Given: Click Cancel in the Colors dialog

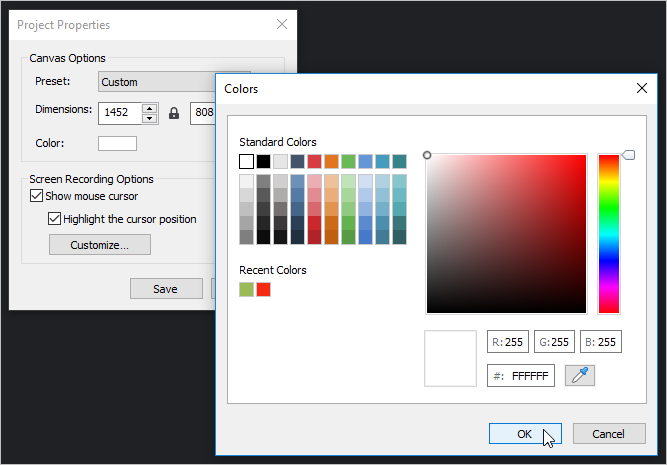Looking at the screenshot, I should click(609, 434).
